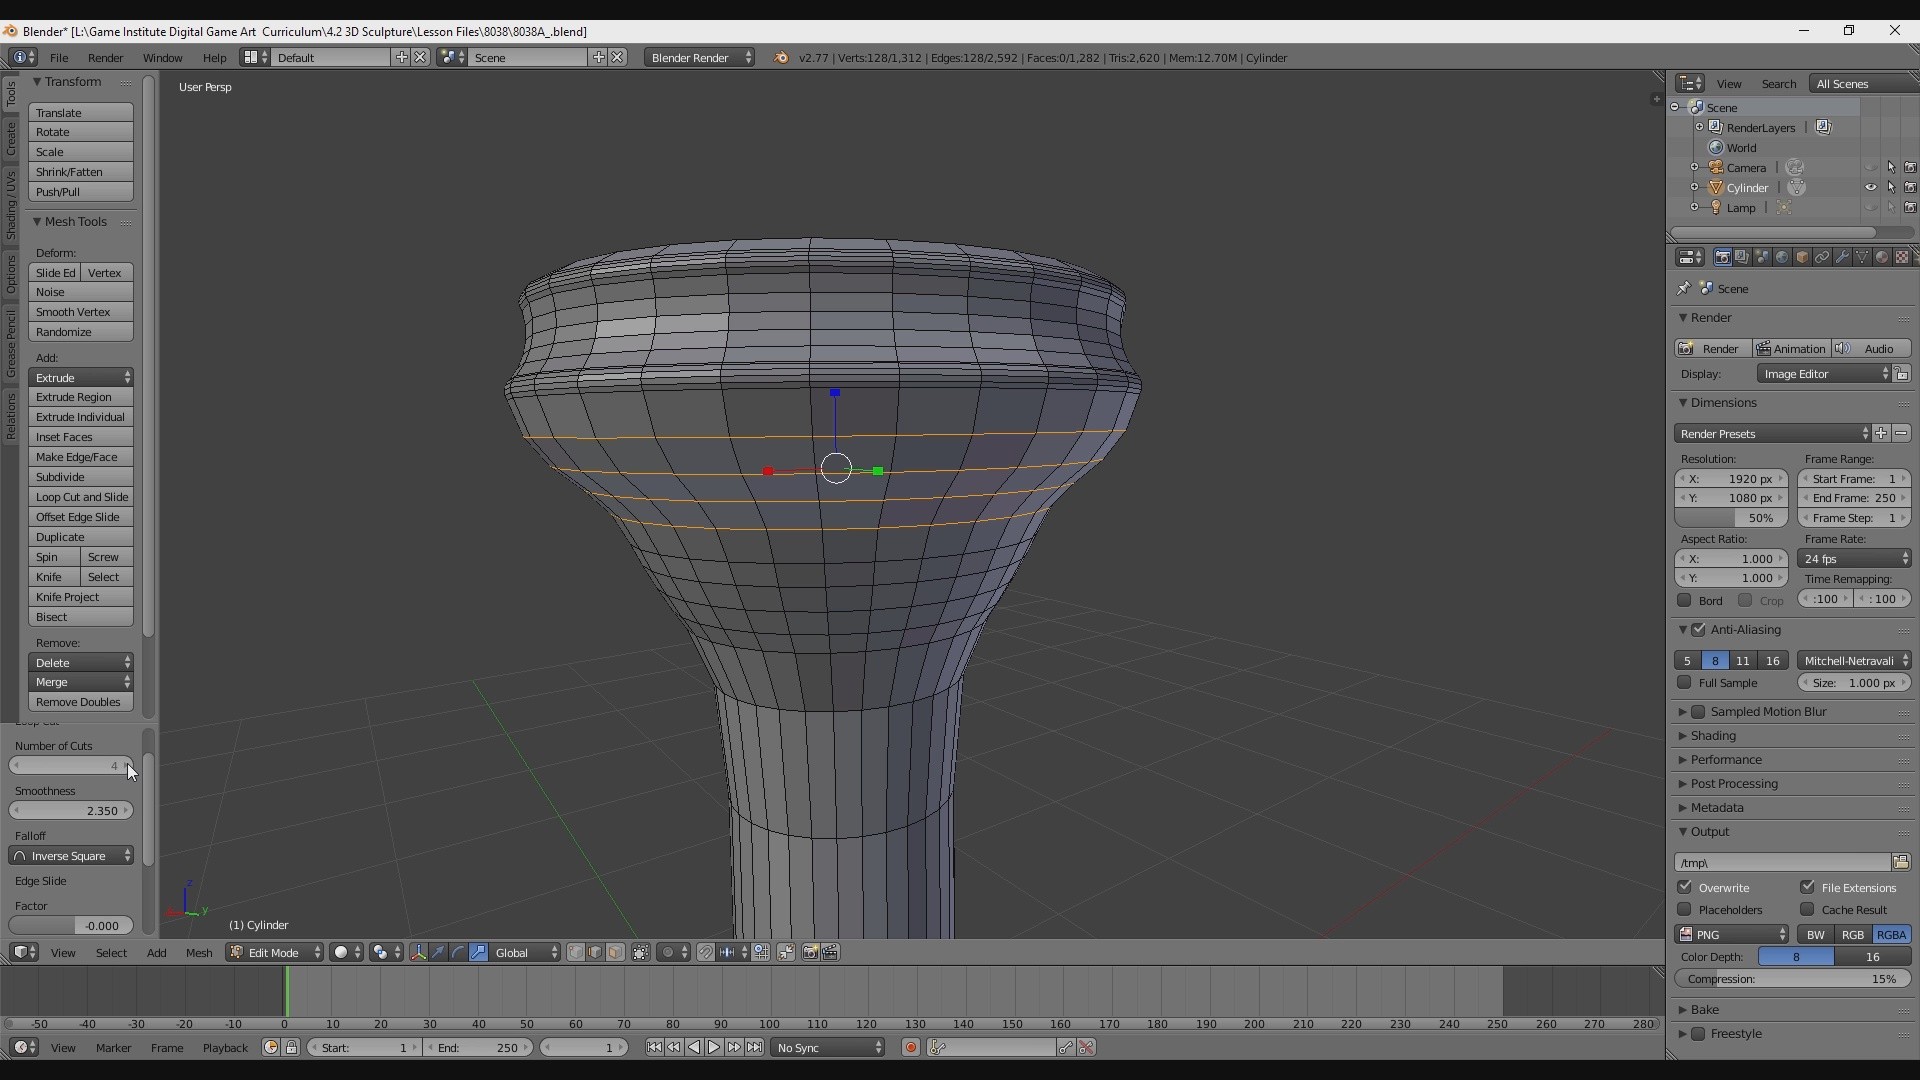
Task: Click the output path folder browse icon
Action: pyautogui.click(x=1901, y=863)
